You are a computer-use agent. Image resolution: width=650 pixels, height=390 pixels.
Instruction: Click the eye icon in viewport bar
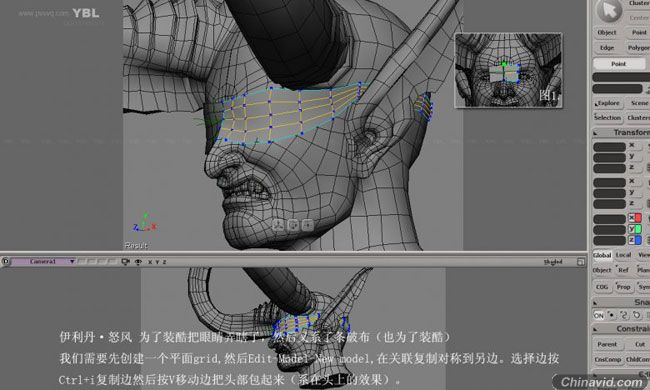point(138,262)
